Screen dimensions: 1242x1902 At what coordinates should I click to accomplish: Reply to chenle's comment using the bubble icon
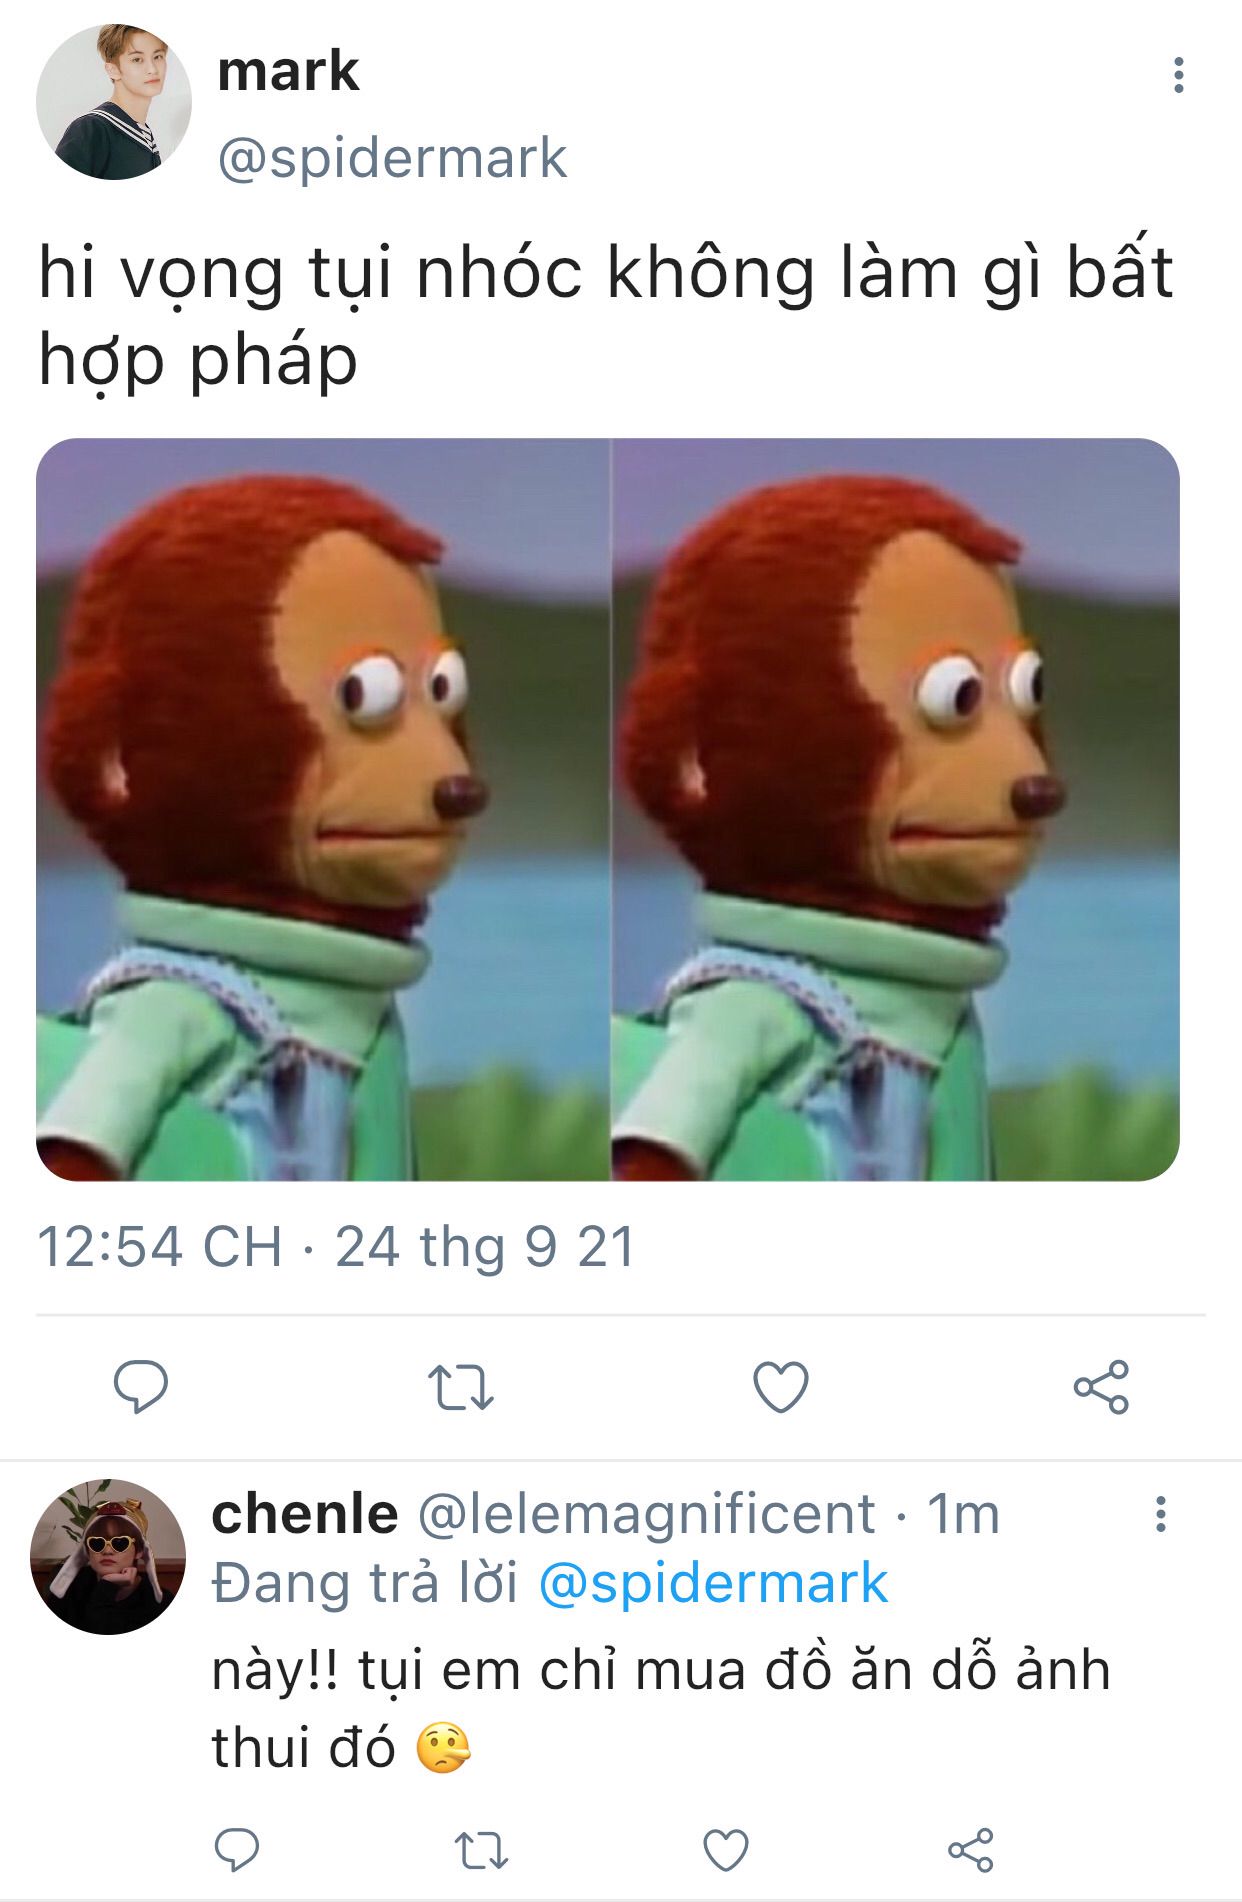[x=237, y=1850]
